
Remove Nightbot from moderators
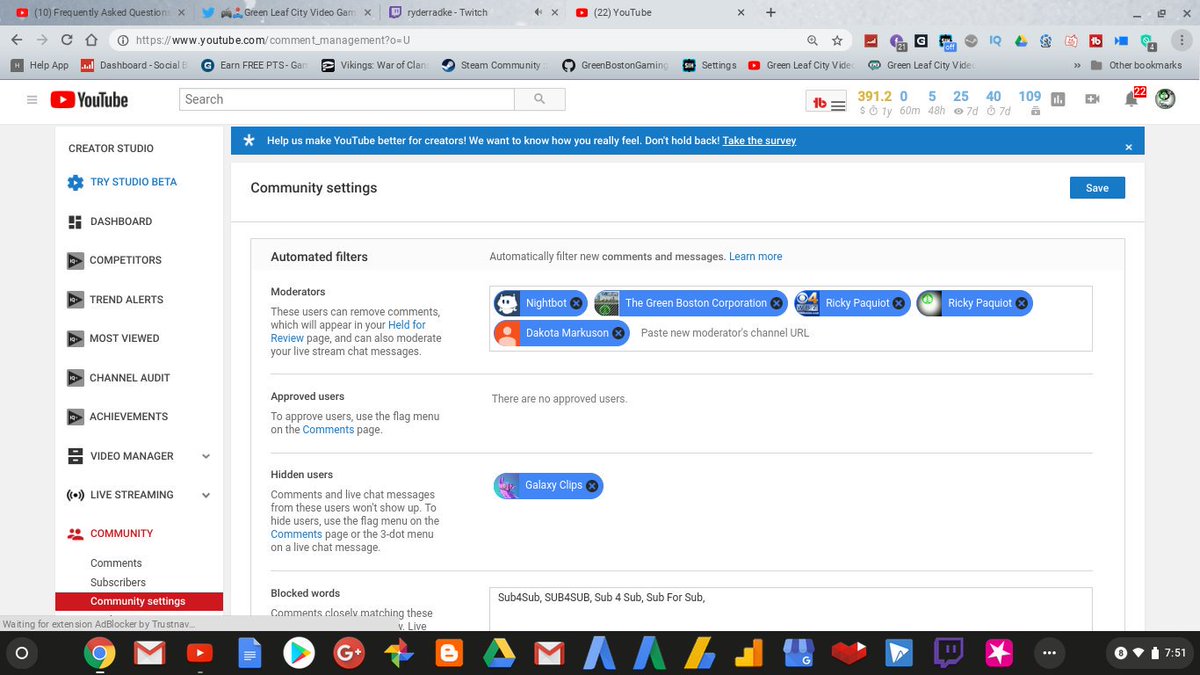(x=576, y=303)
